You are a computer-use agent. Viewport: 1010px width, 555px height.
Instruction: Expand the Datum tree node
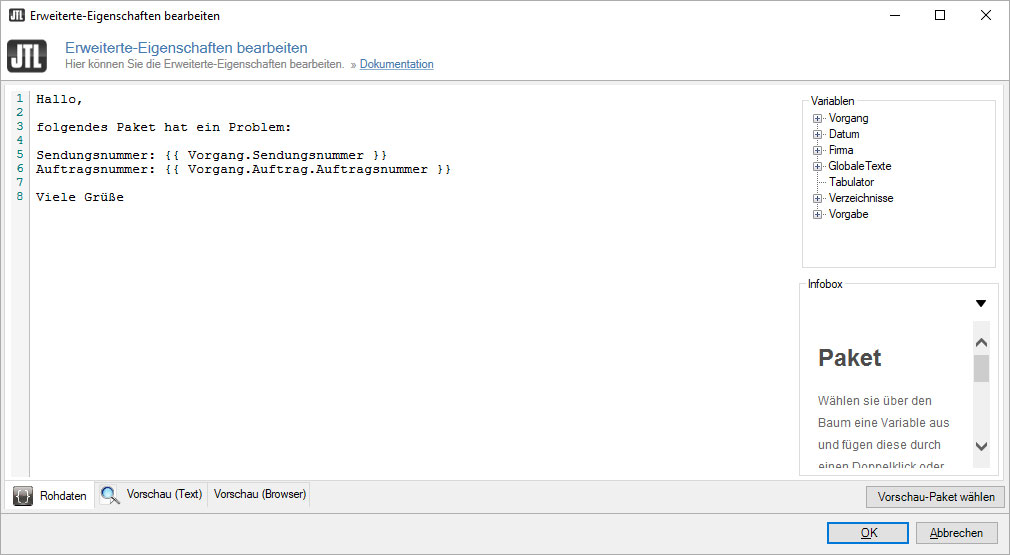[x=818, y=135]
